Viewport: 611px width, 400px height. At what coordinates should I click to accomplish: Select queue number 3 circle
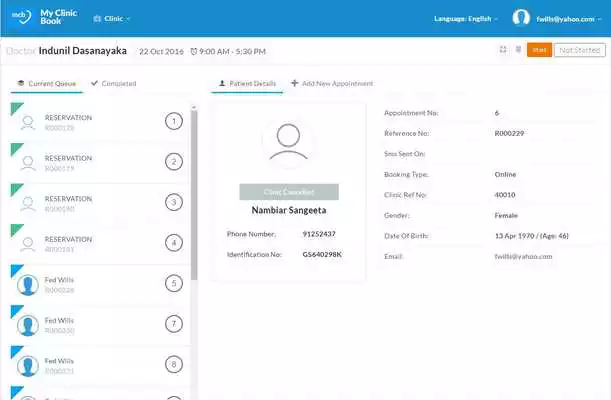tap(174, 202)
